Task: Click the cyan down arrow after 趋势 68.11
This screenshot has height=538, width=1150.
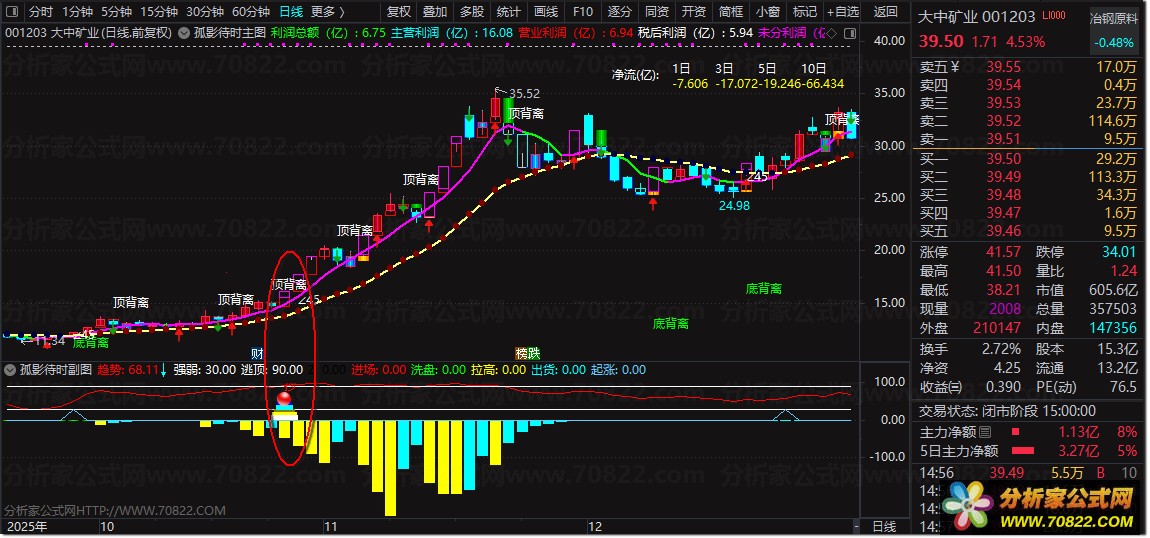Action: (163, 370)
